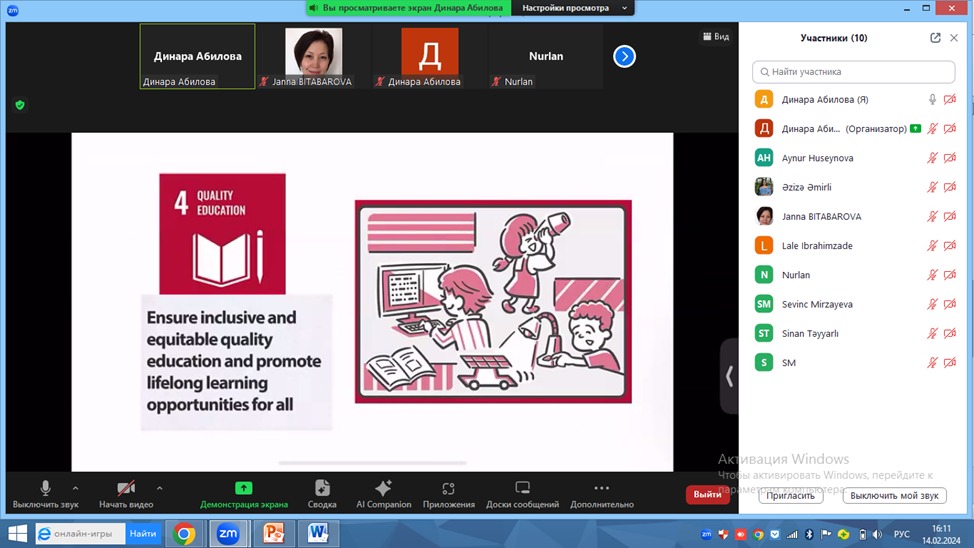Viewport: 974px width, 548px height.
Task: Open Доски сообщений whiteboards
Action: tap(522, 495)
